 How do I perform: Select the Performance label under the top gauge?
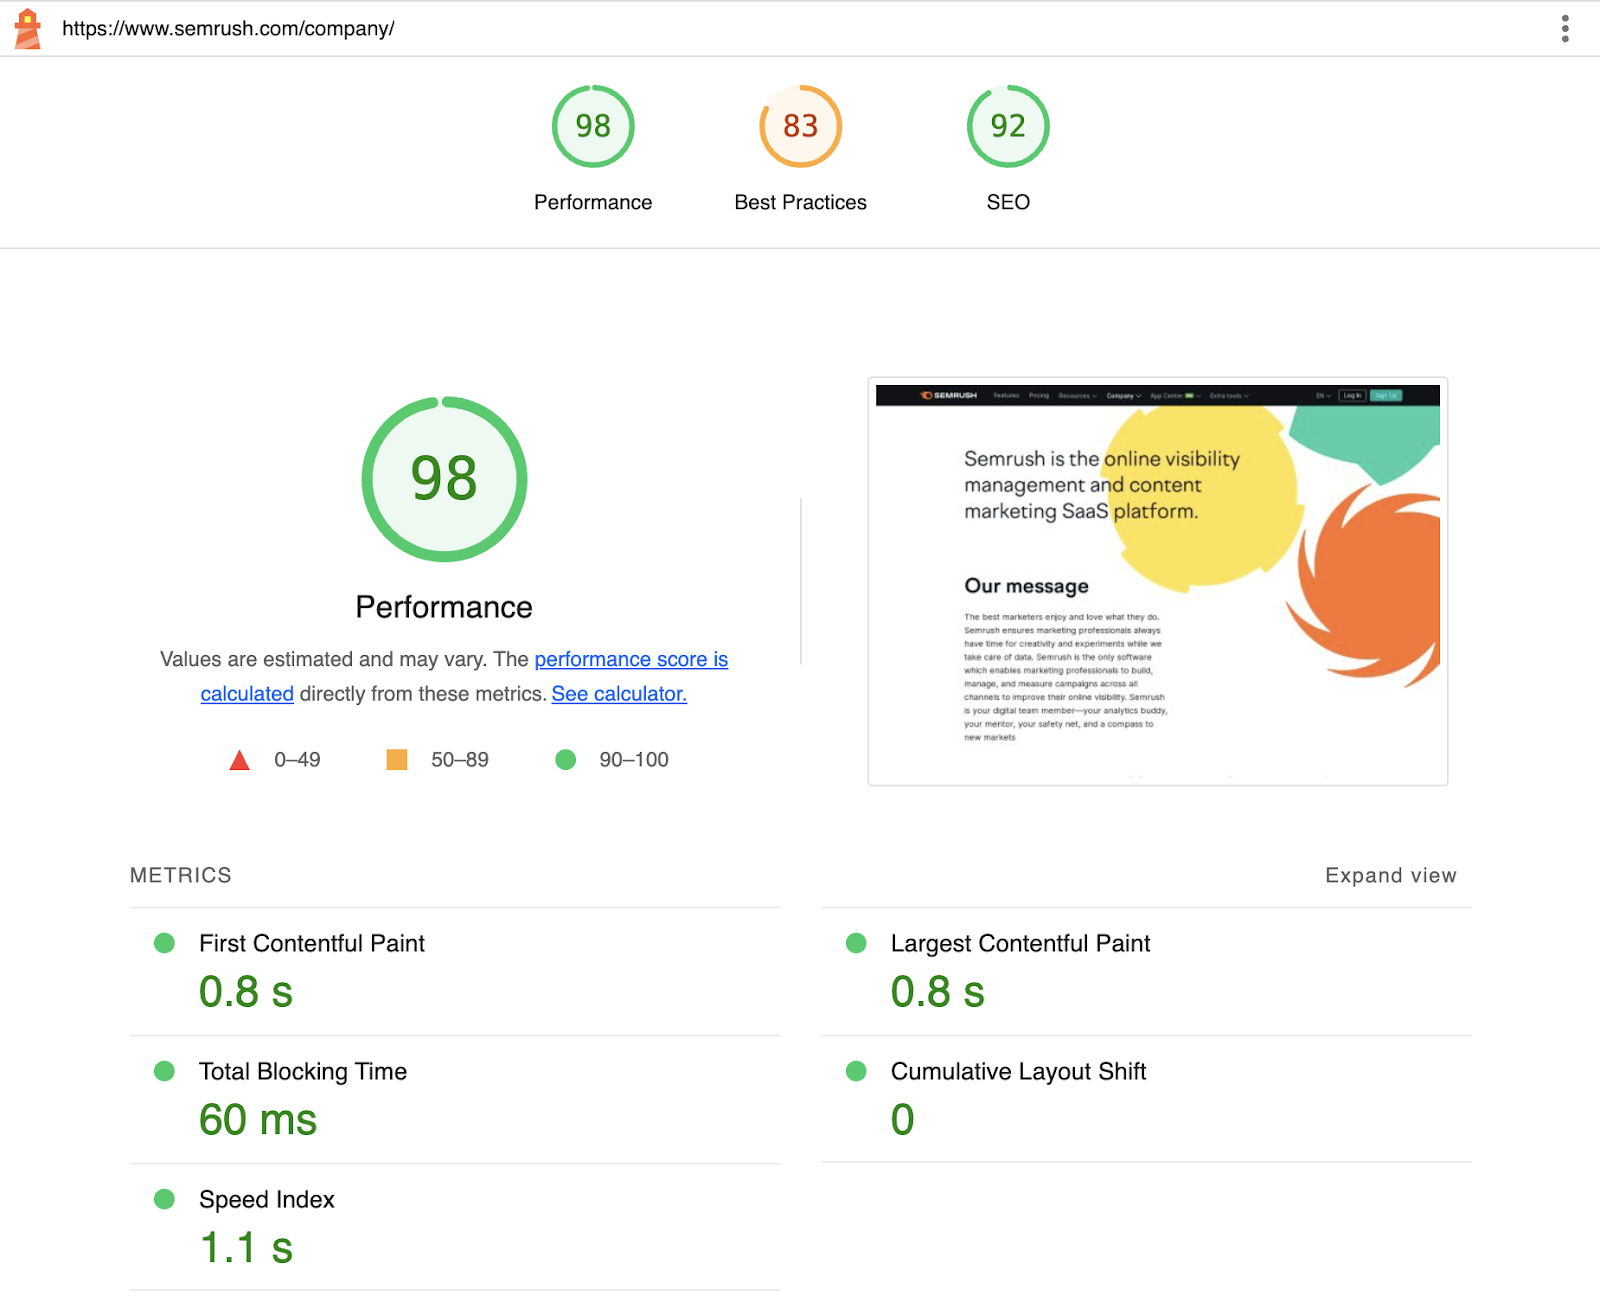(x=593, y=201)
